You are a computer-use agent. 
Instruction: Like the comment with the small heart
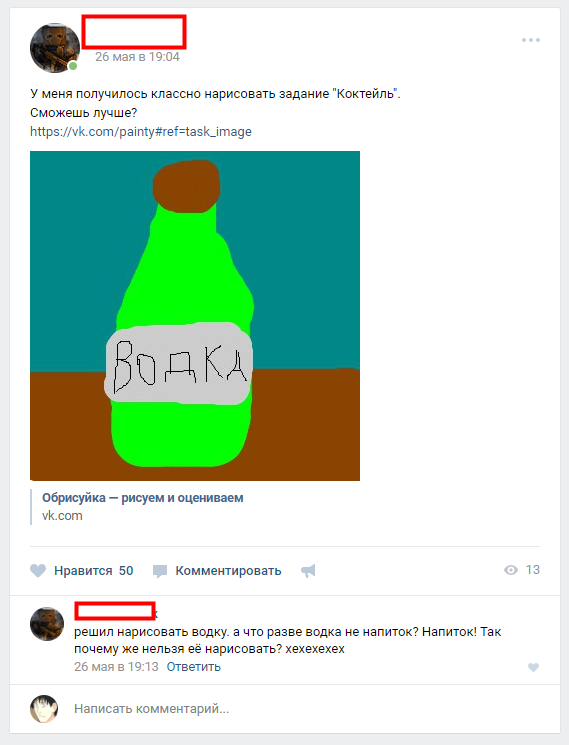coord(533,667)
